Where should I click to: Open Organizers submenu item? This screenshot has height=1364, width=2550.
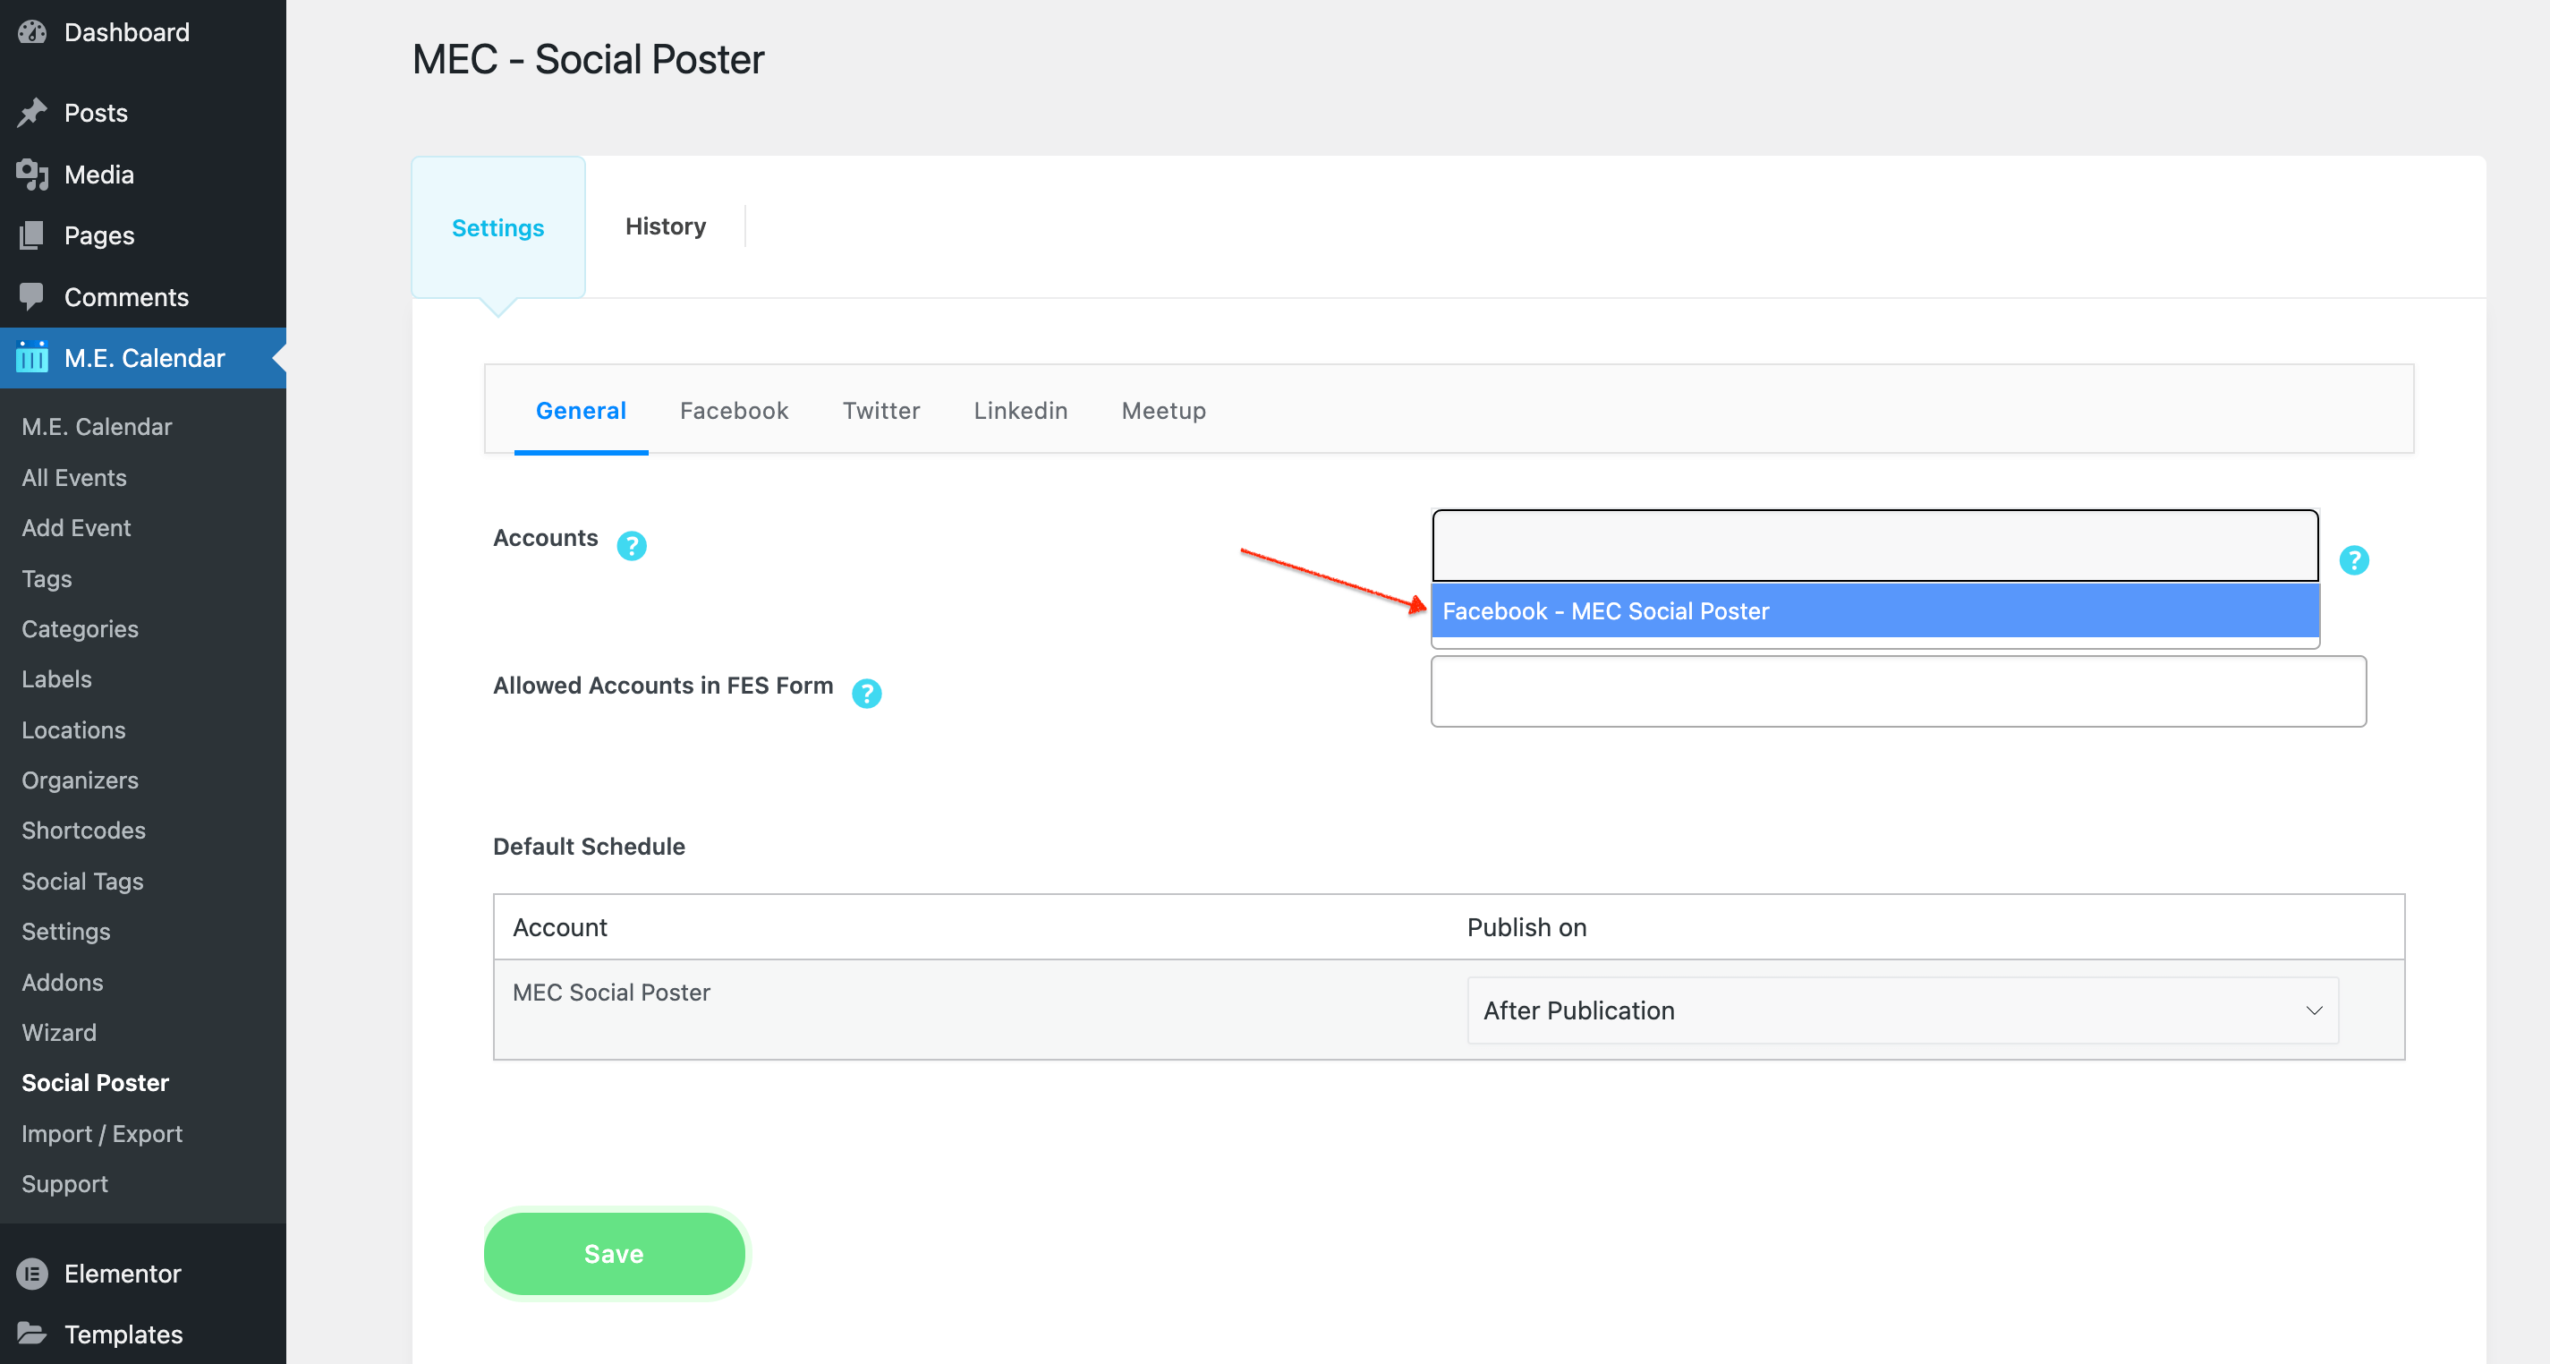pos(80,779)
